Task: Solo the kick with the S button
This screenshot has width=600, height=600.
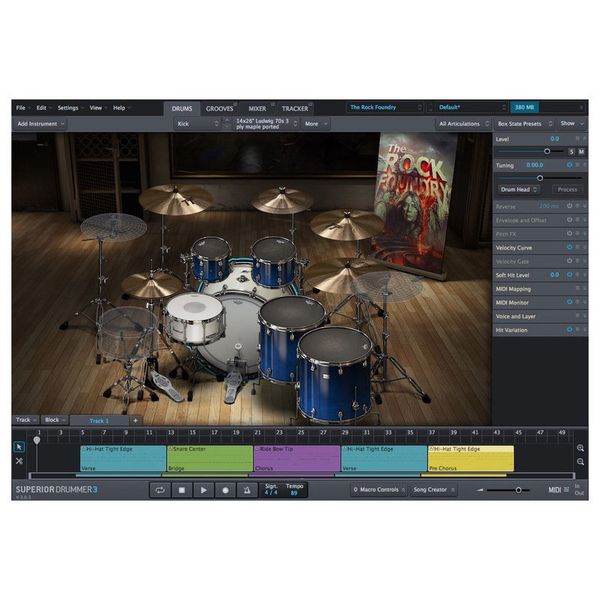Action: point(571,152)
